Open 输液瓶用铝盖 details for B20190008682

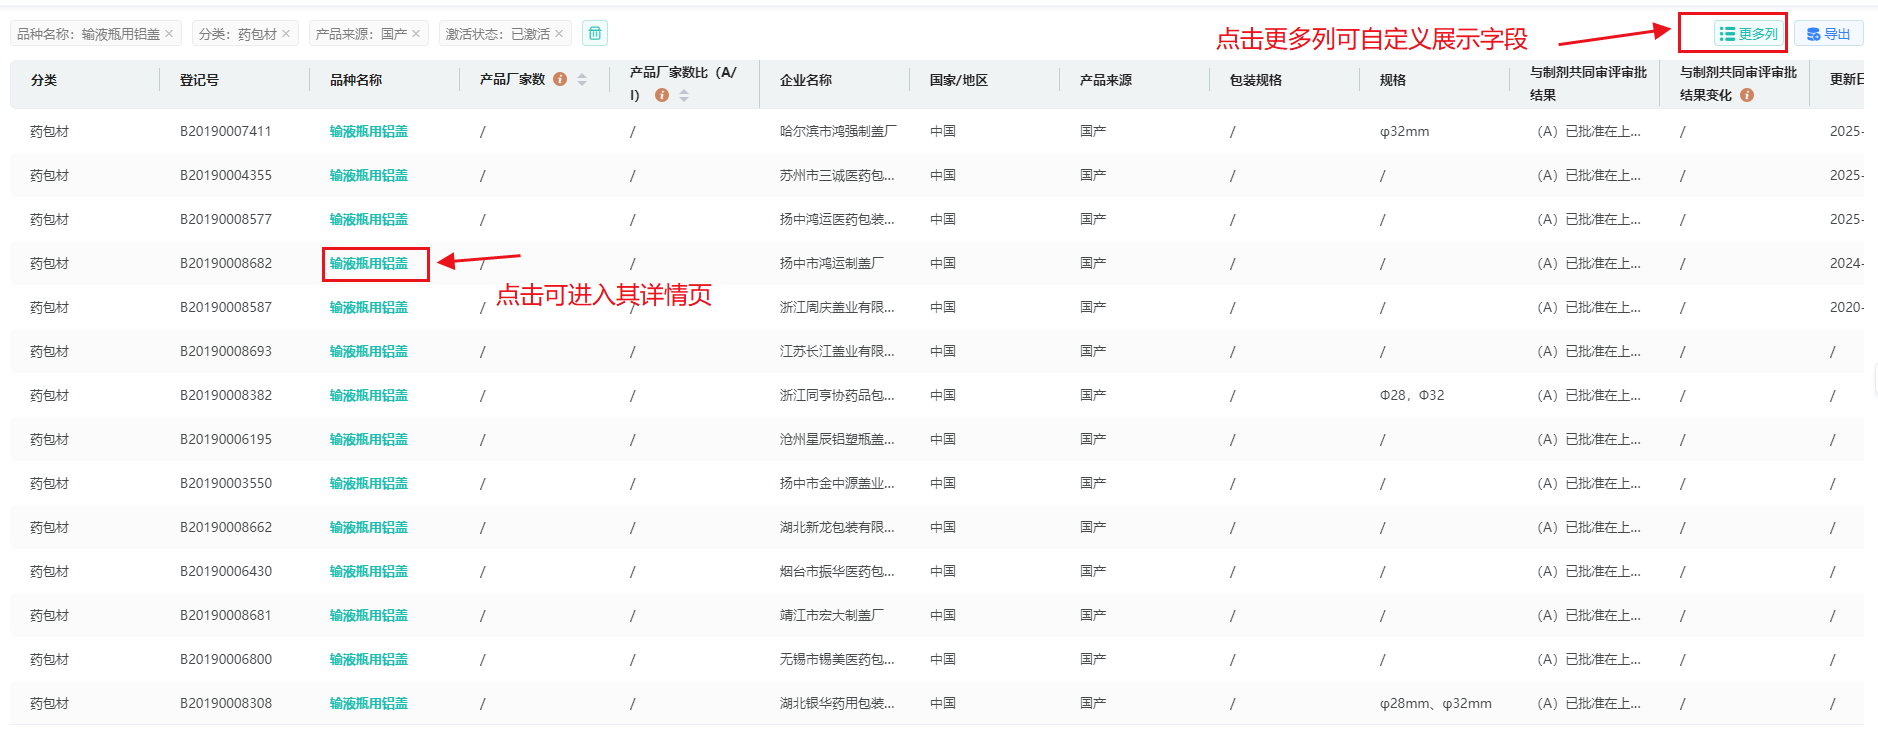[x=369, y=263]
